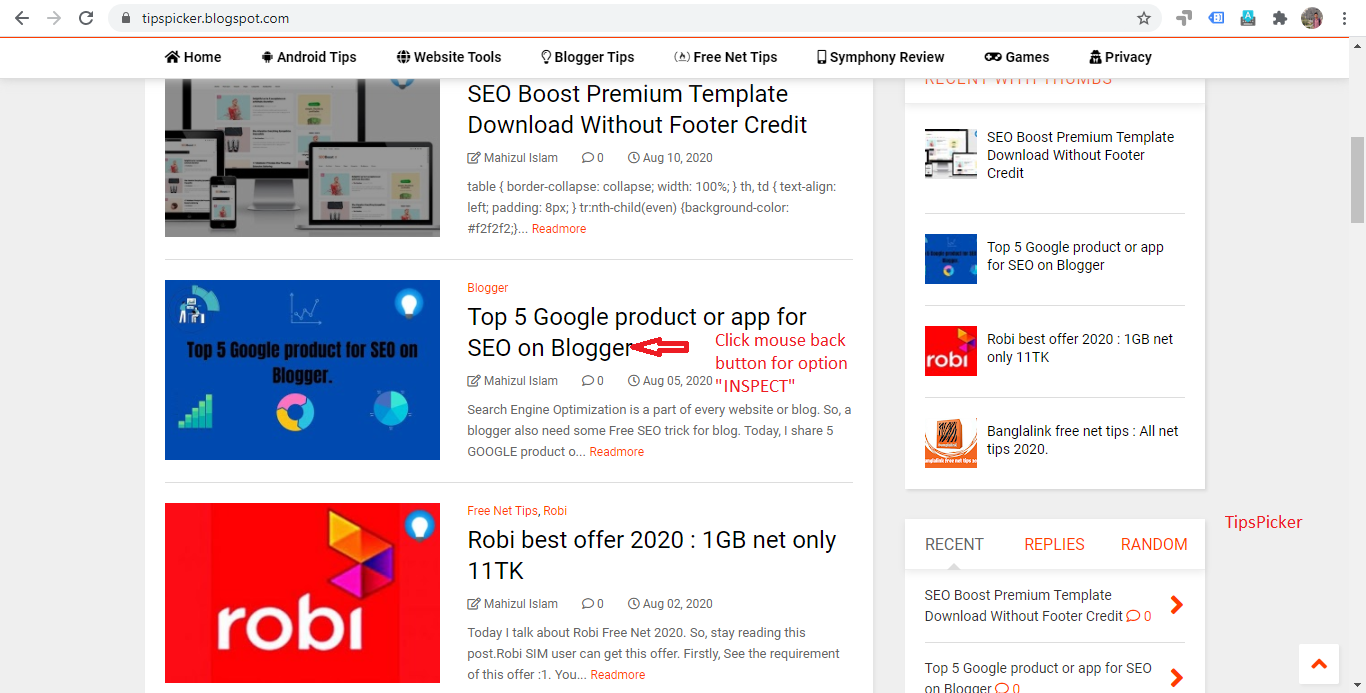Viewport: 1366px width, 693px height.
Task: Click Mahizul Islam author on Aug 05 post
Action: (513, 381)
